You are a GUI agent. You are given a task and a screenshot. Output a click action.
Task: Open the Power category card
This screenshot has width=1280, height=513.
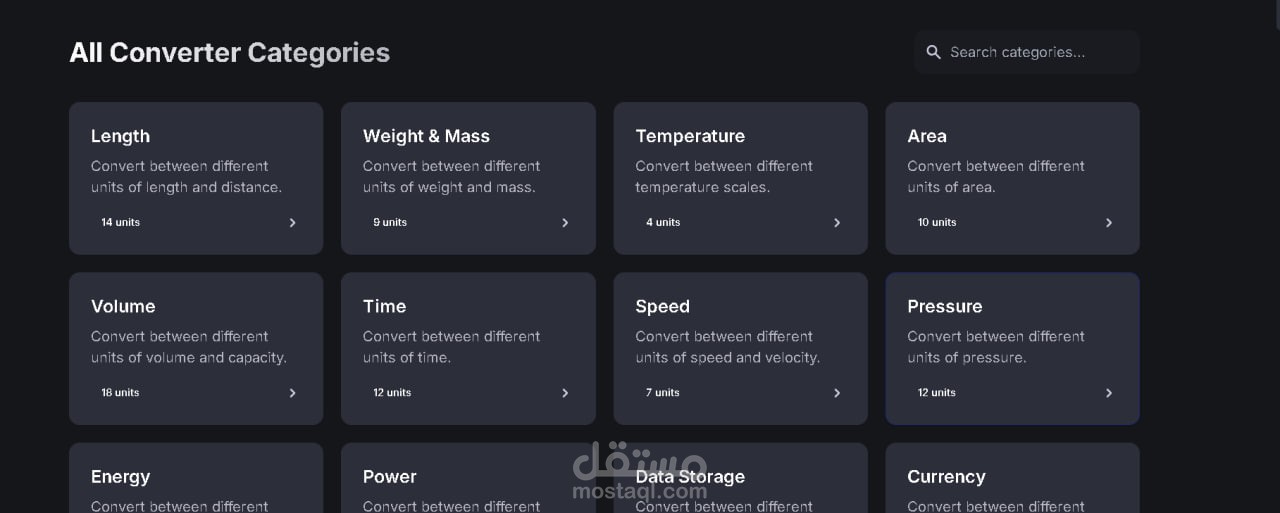coord(468,478)
